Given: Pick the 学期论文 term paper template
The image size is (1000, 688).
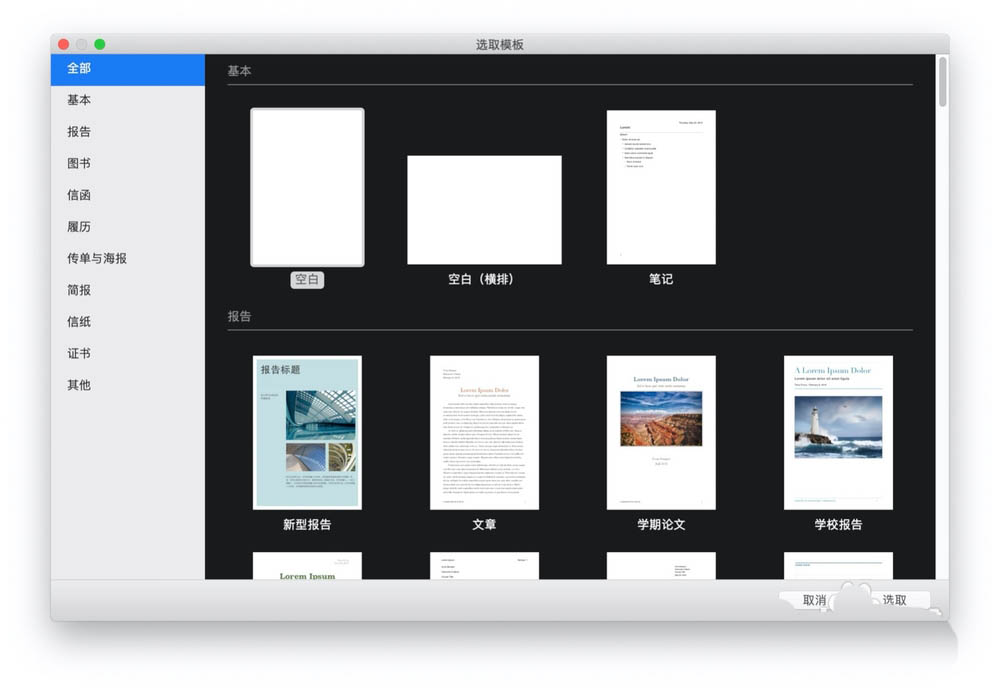Looking at the screenshot, I should point(661,432).
